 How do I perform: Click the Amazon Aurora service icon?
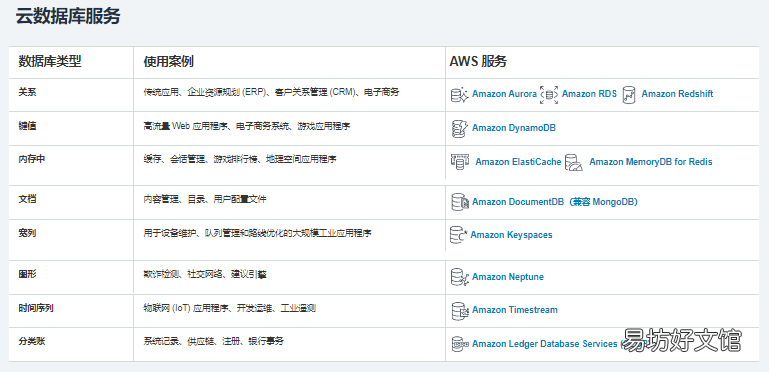pos(460,95)
